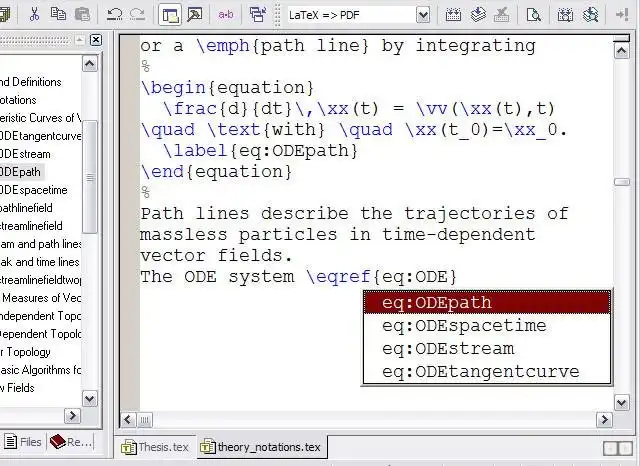
Task: Click the editor scroll down arrow
Action: pyautogui.click(x=622, y=403)
